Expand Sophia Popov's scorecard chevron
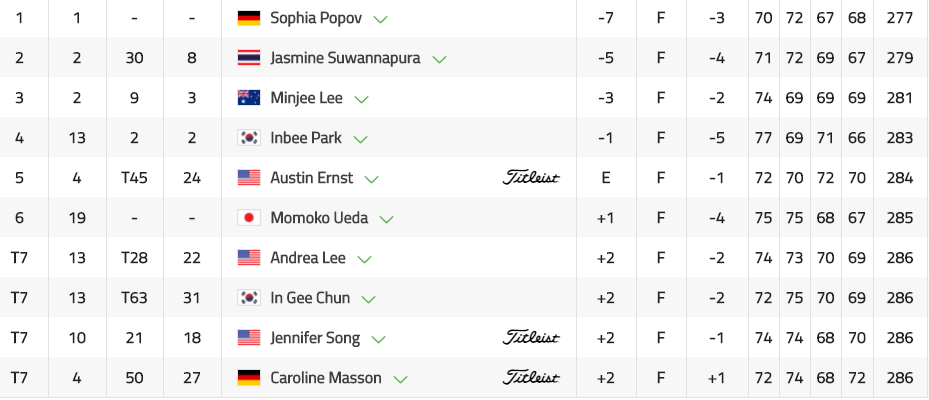 (380, 19)
